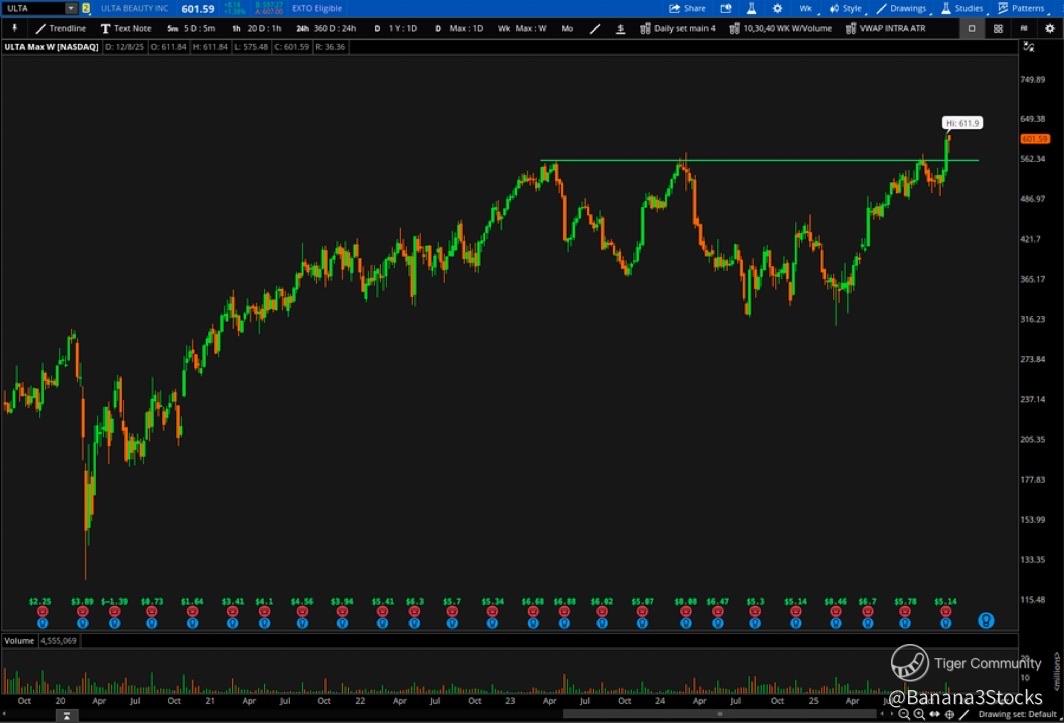Click the orange 601.59 last price label
The height and width of the screenshot is (723, 1064).
(1035, 139)
